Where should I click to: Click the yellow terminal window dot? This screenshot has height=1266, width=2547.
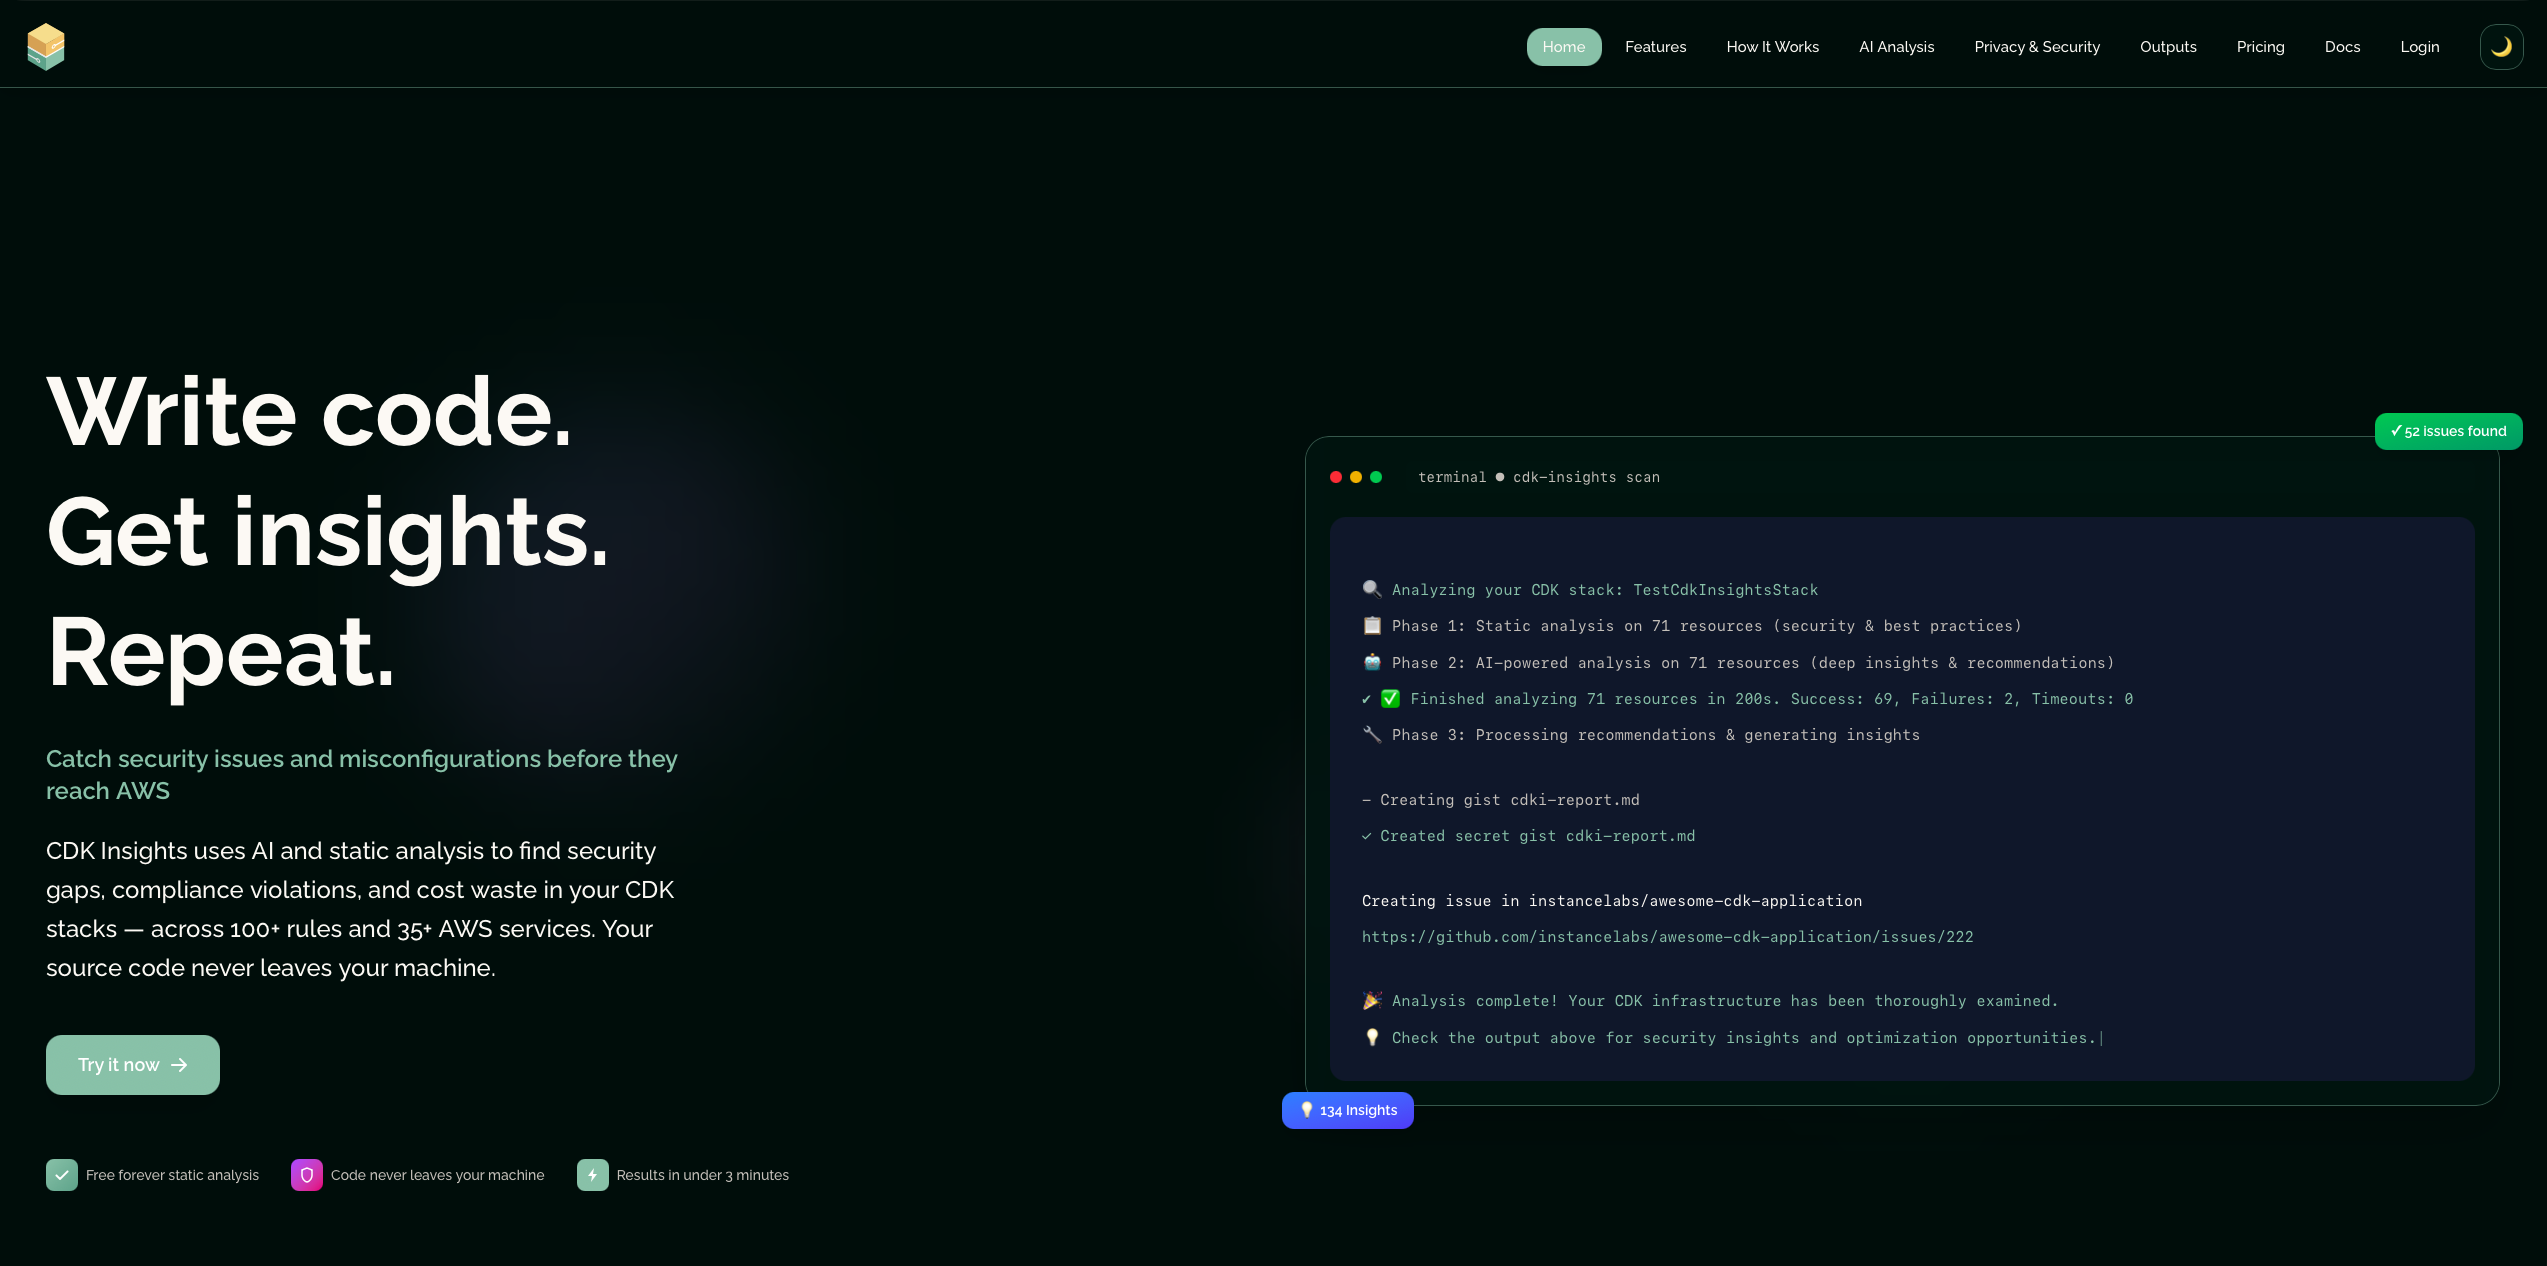pos(1356,477)
